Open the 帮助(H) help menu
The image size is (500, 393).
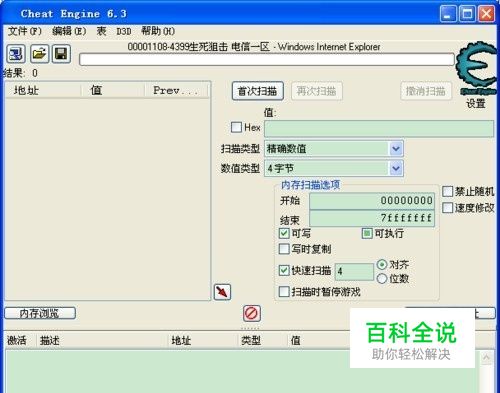(x=158, y=31)
